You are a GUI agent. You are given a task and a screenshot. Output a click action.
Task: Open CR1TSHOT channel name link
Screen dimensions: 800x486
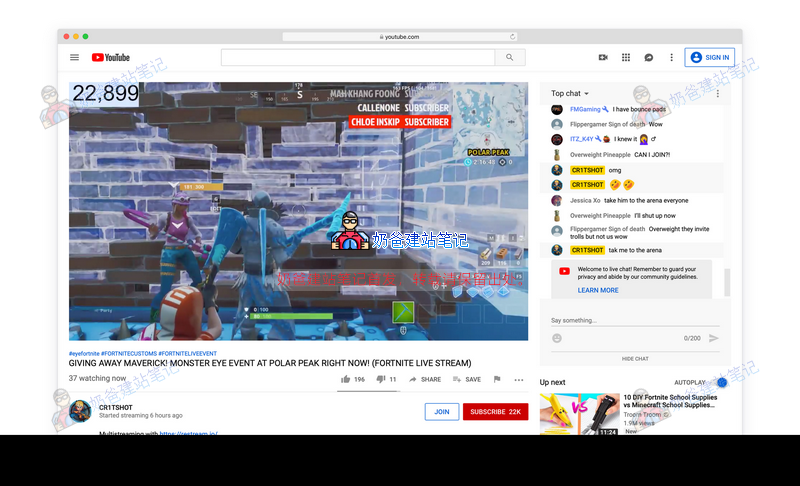[116, 407]
